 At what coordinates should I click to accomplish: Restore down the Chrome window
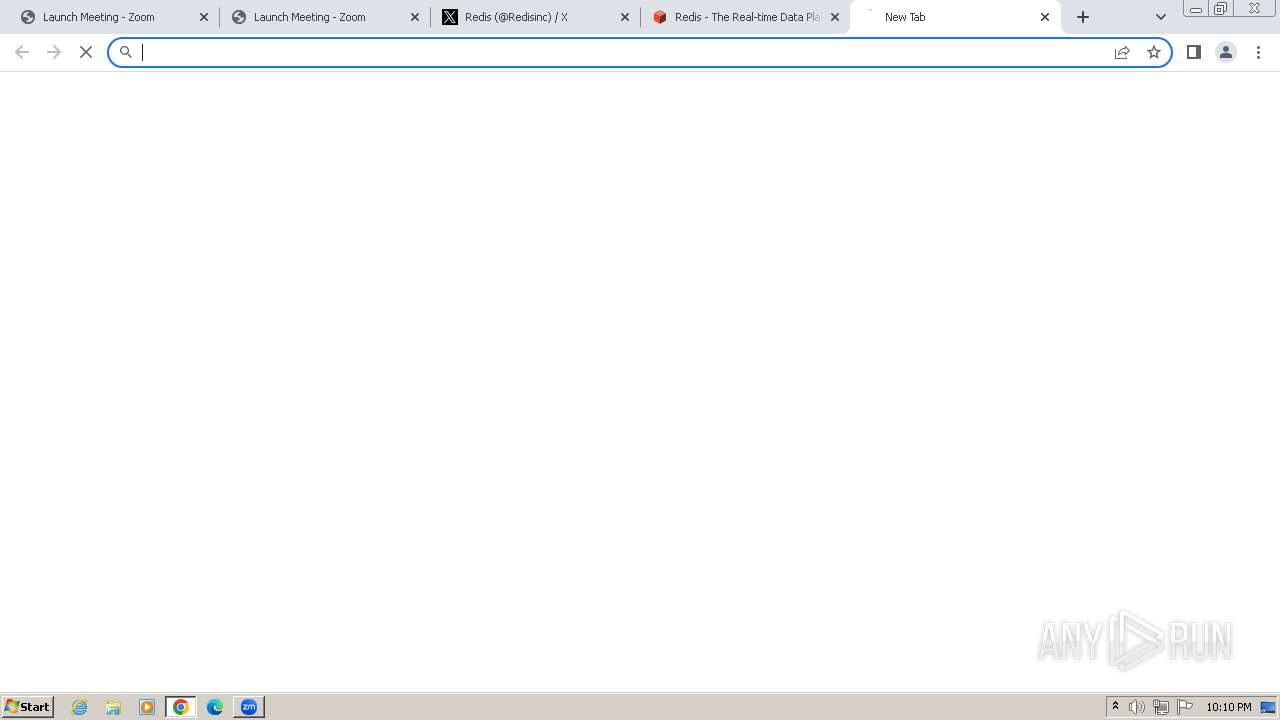click(1221, 9)
